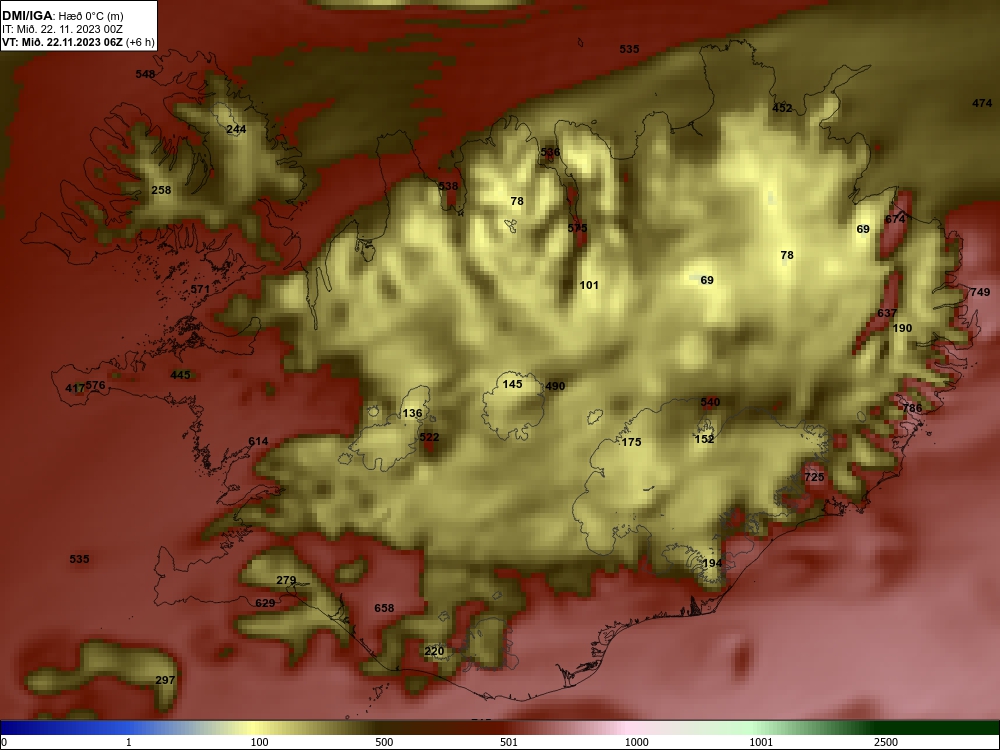Screen dimensions: 1000x750
Task: Click the legend label 500
Action: [385, 742]
